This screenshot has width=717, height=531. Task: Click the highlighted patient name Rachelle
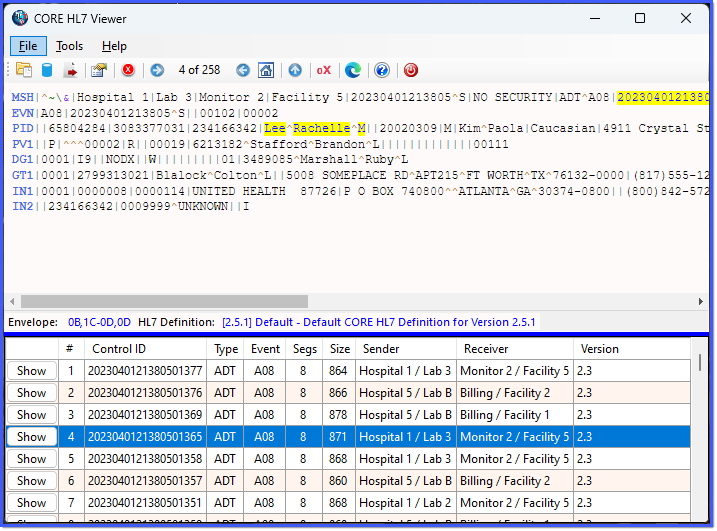[321, 128]
